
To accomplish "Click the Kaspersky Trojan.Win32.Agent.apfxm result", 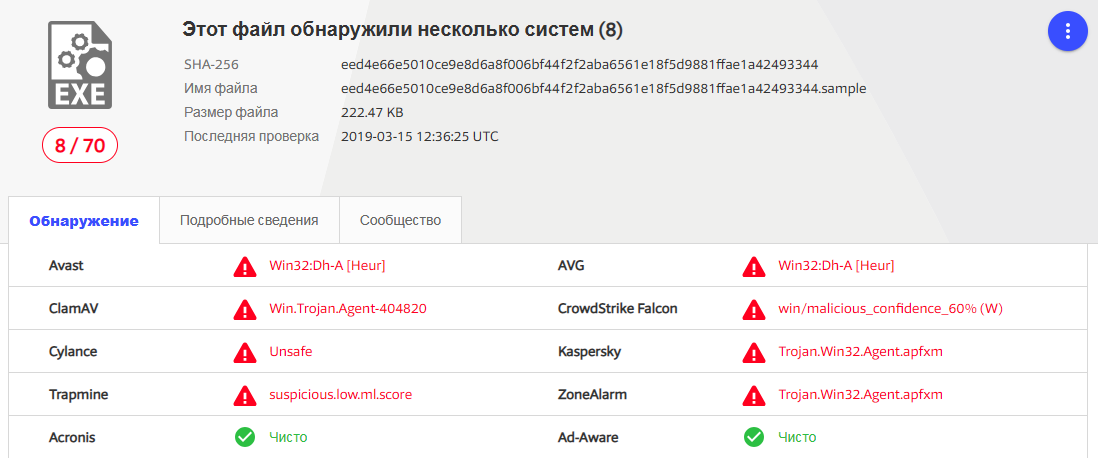I will pos(860,351).
